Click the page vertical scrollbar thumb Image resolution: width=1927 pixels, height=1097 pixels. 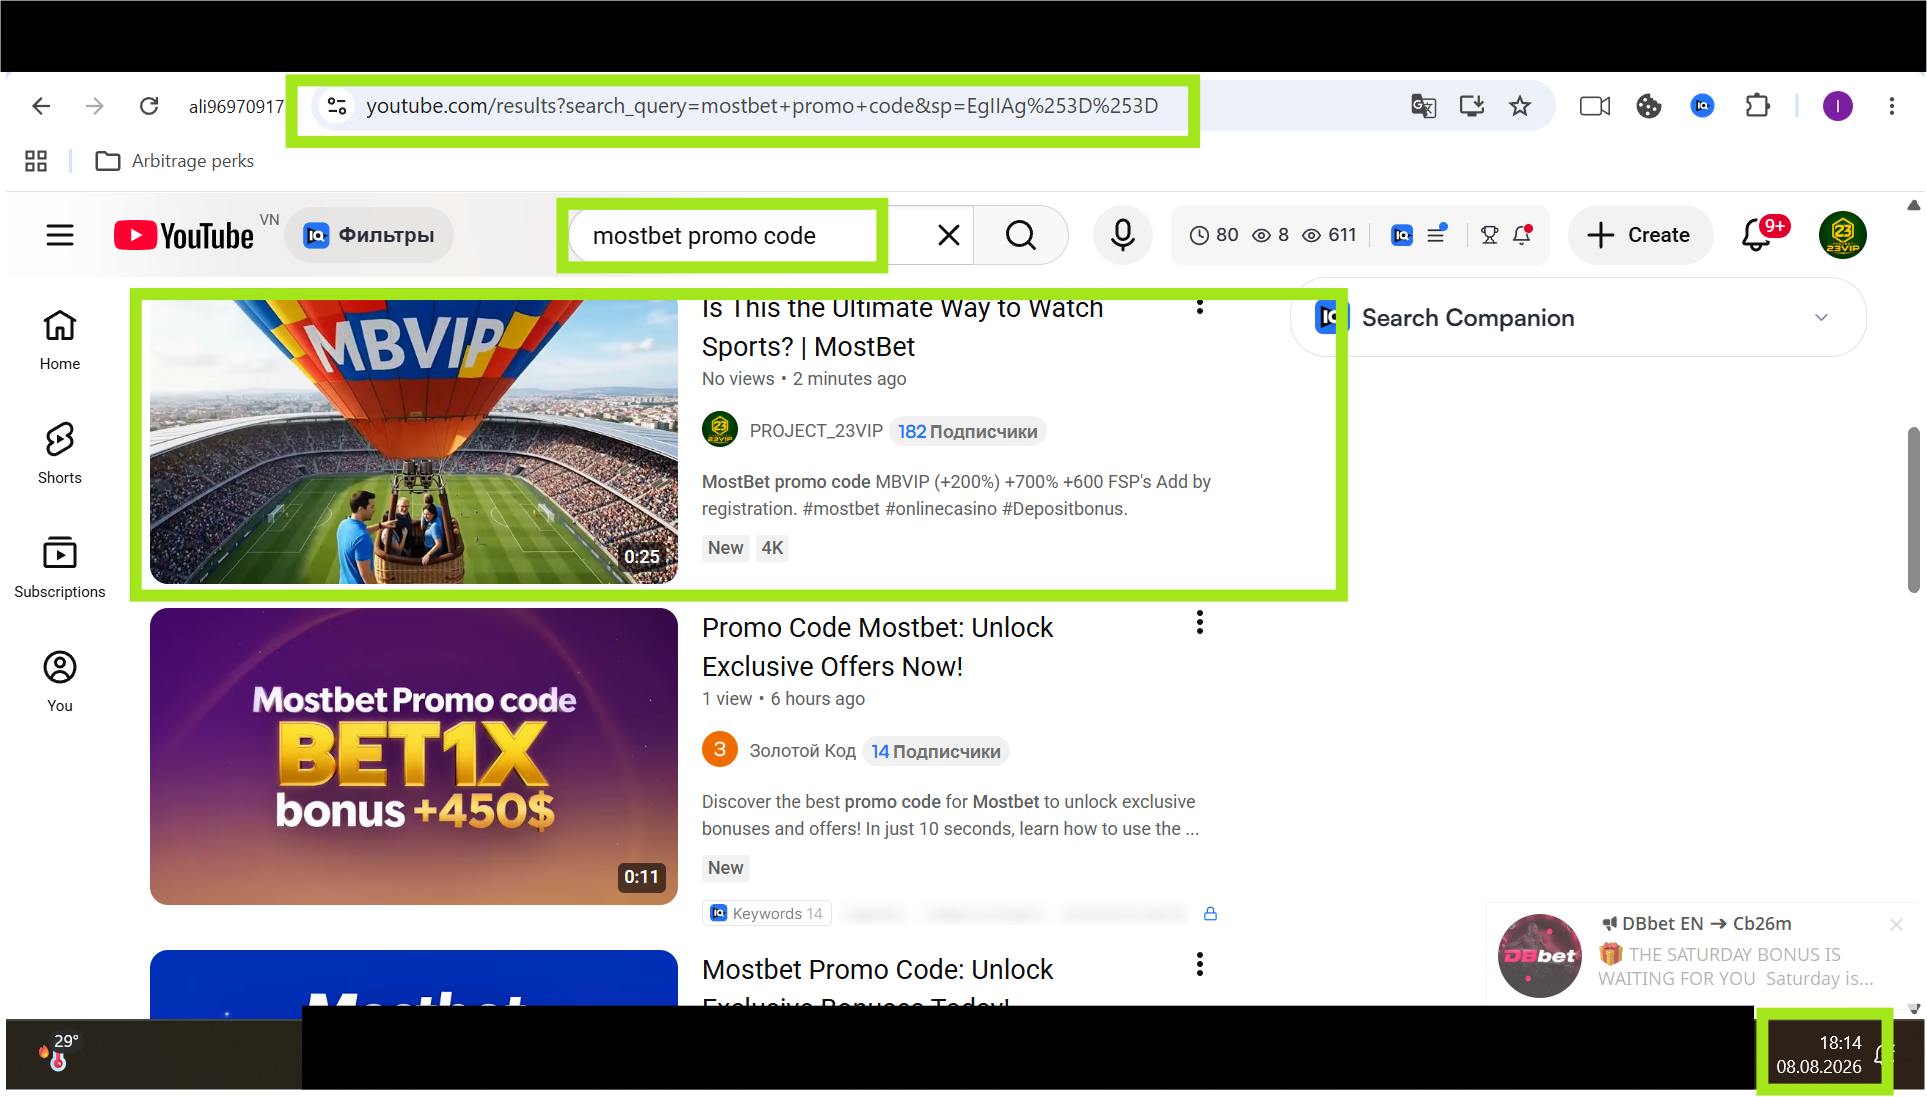pyautogui.click(x=1914, y=510)
